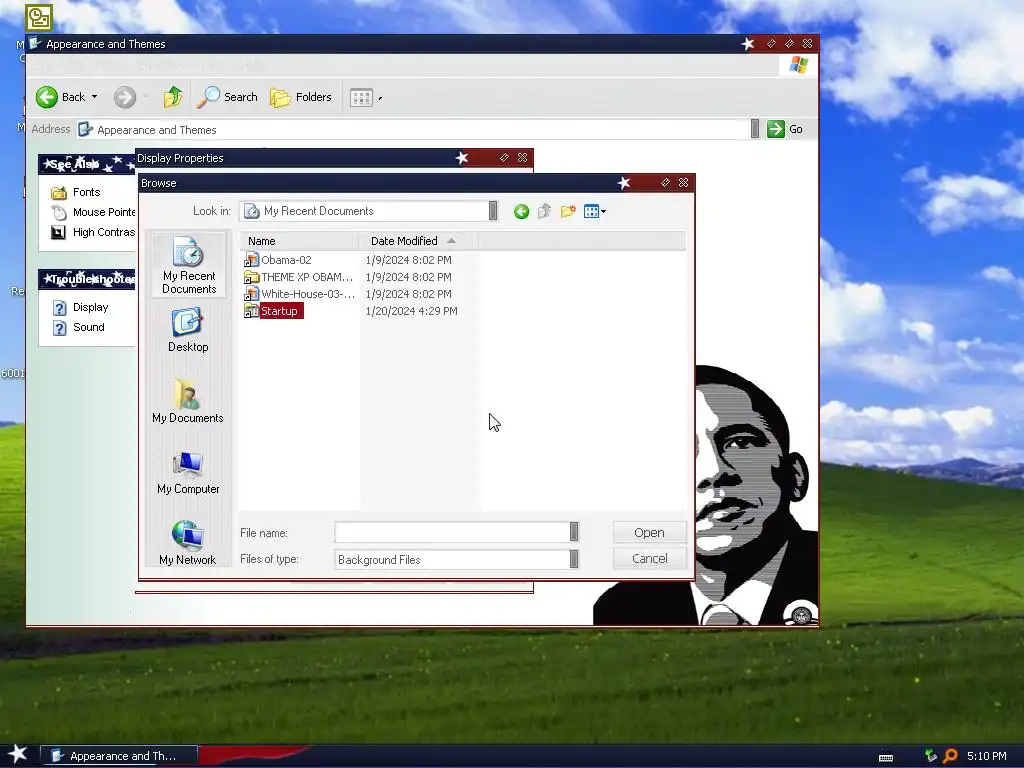Open High Contrast link in See Also

[93, 232]
